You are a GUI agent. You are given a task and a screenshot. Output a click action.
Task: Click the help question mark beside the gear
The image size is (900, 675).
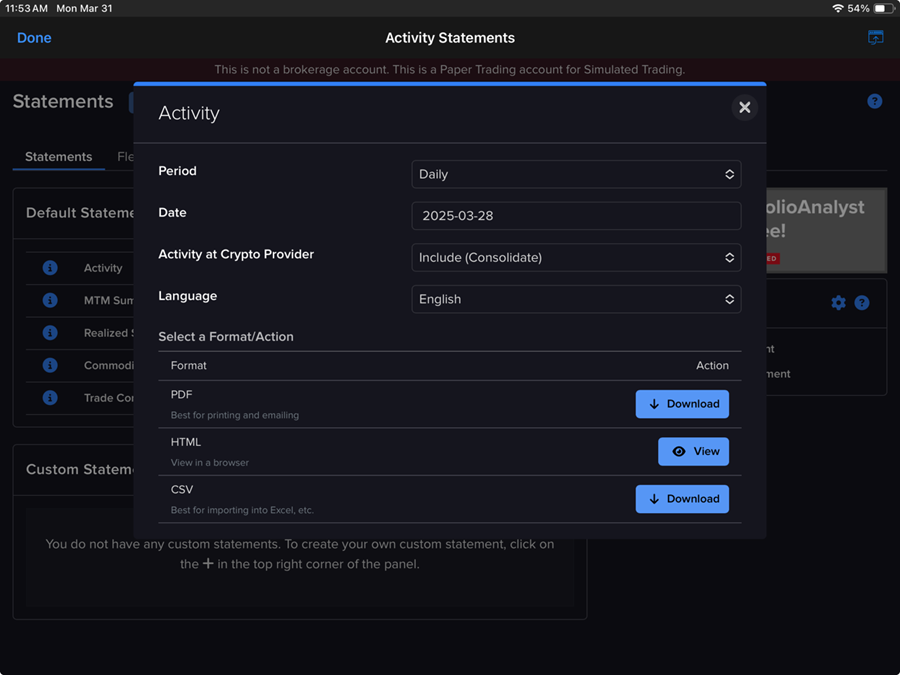click(862, 302)
